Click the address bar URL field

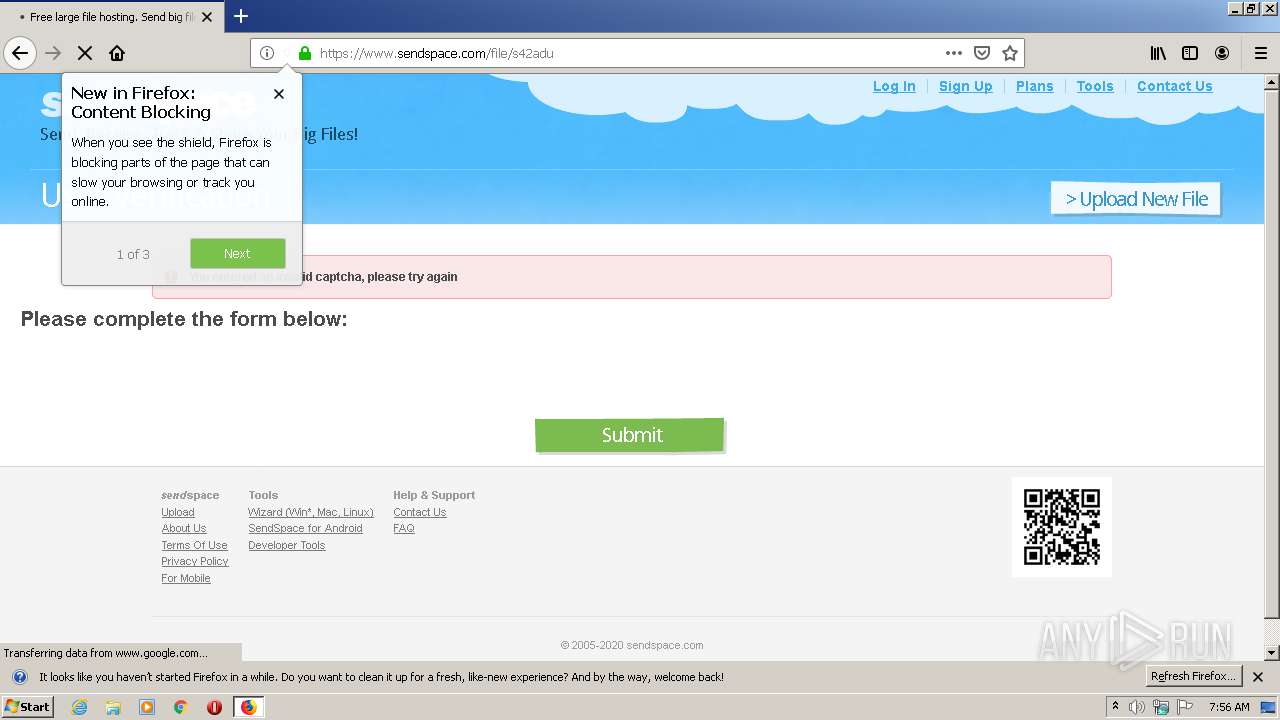point(627,53)
